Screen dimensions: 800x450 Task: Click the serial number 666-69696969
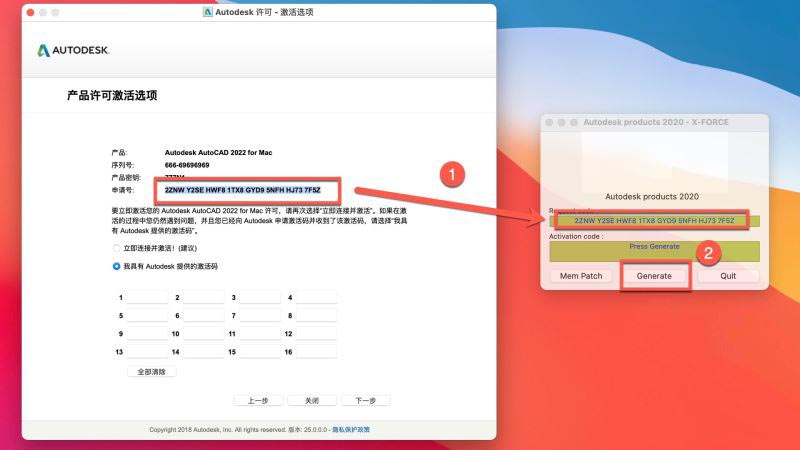click(x=187, y=165)
